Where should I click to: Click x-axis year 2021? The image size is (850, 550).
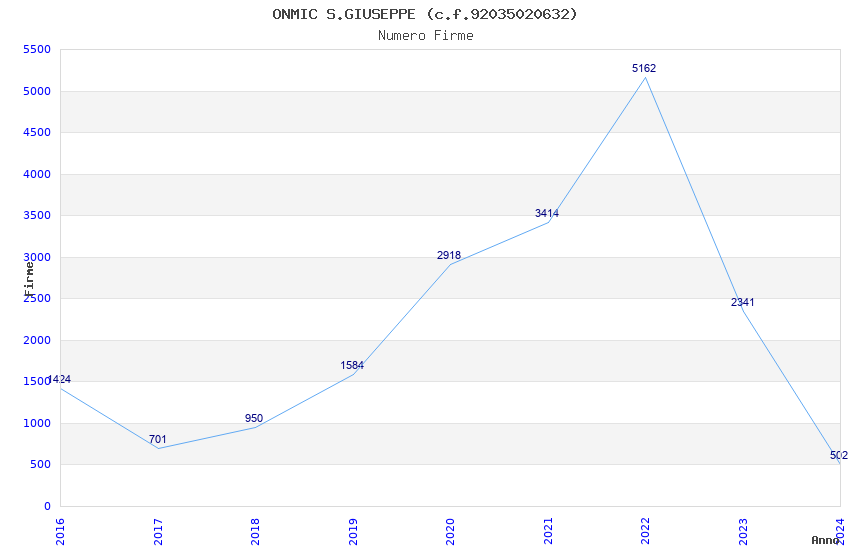click(x=548, y=532)
